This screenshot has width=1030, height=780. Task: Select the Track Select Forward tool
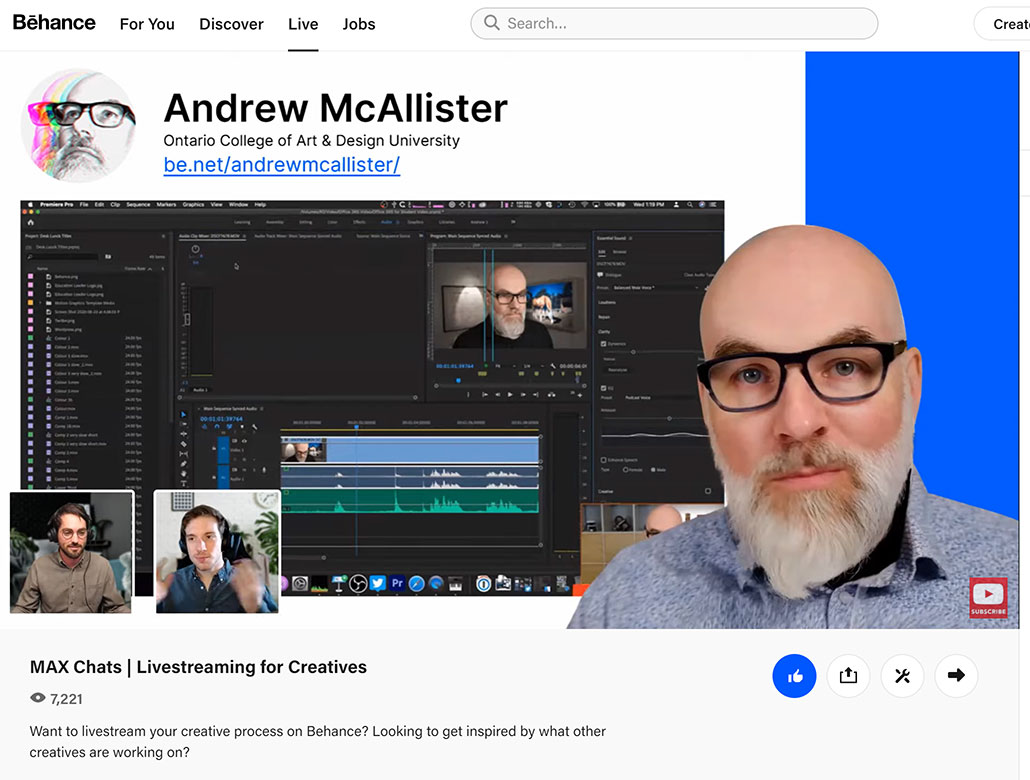183,425
